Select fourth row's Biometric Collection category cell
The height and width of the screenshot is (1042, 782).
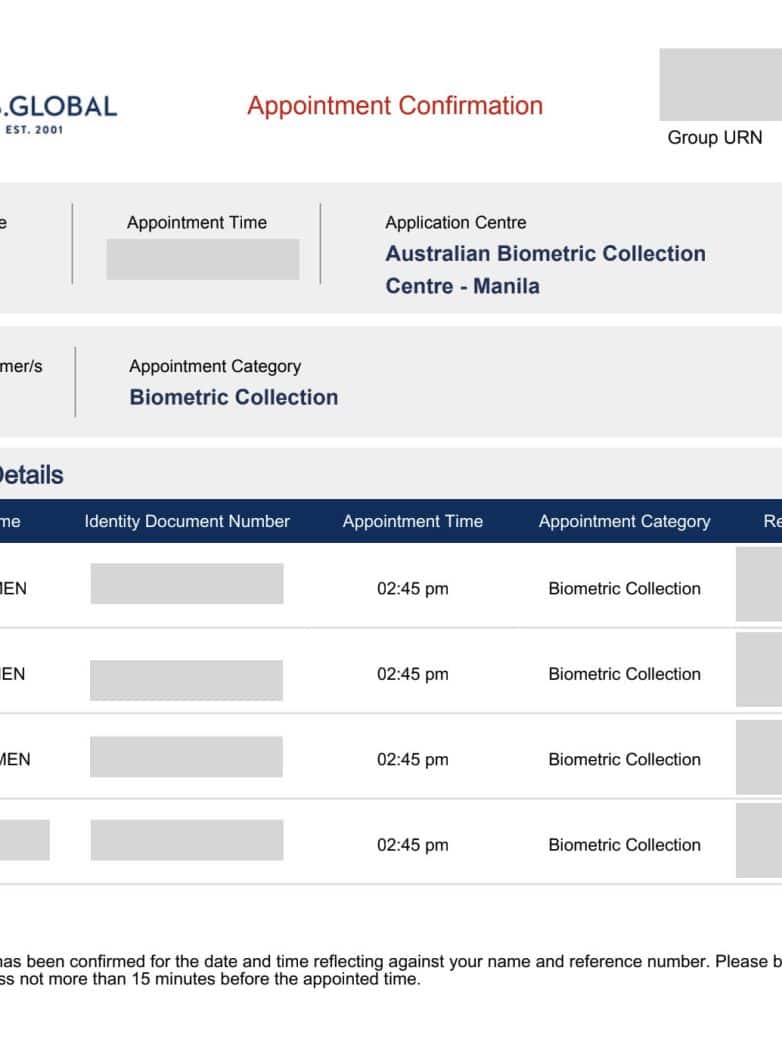click(x=624, y=845)
